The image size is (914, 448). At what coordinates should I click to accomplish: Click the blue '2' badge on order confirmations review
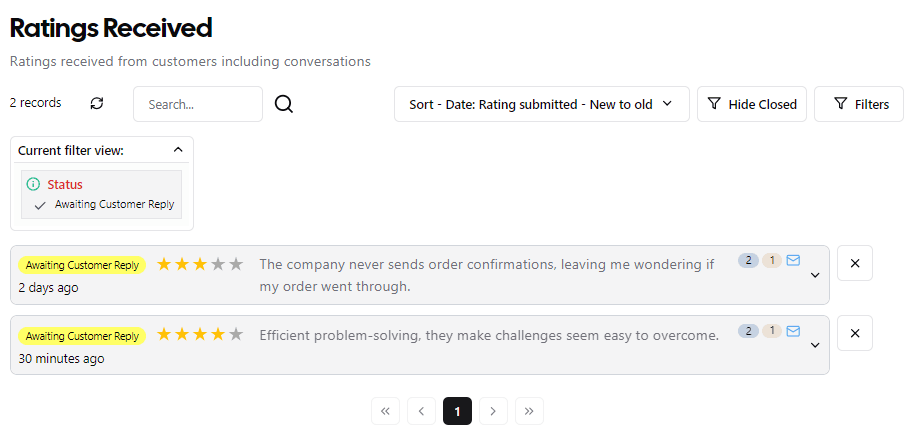pos(748,260)
